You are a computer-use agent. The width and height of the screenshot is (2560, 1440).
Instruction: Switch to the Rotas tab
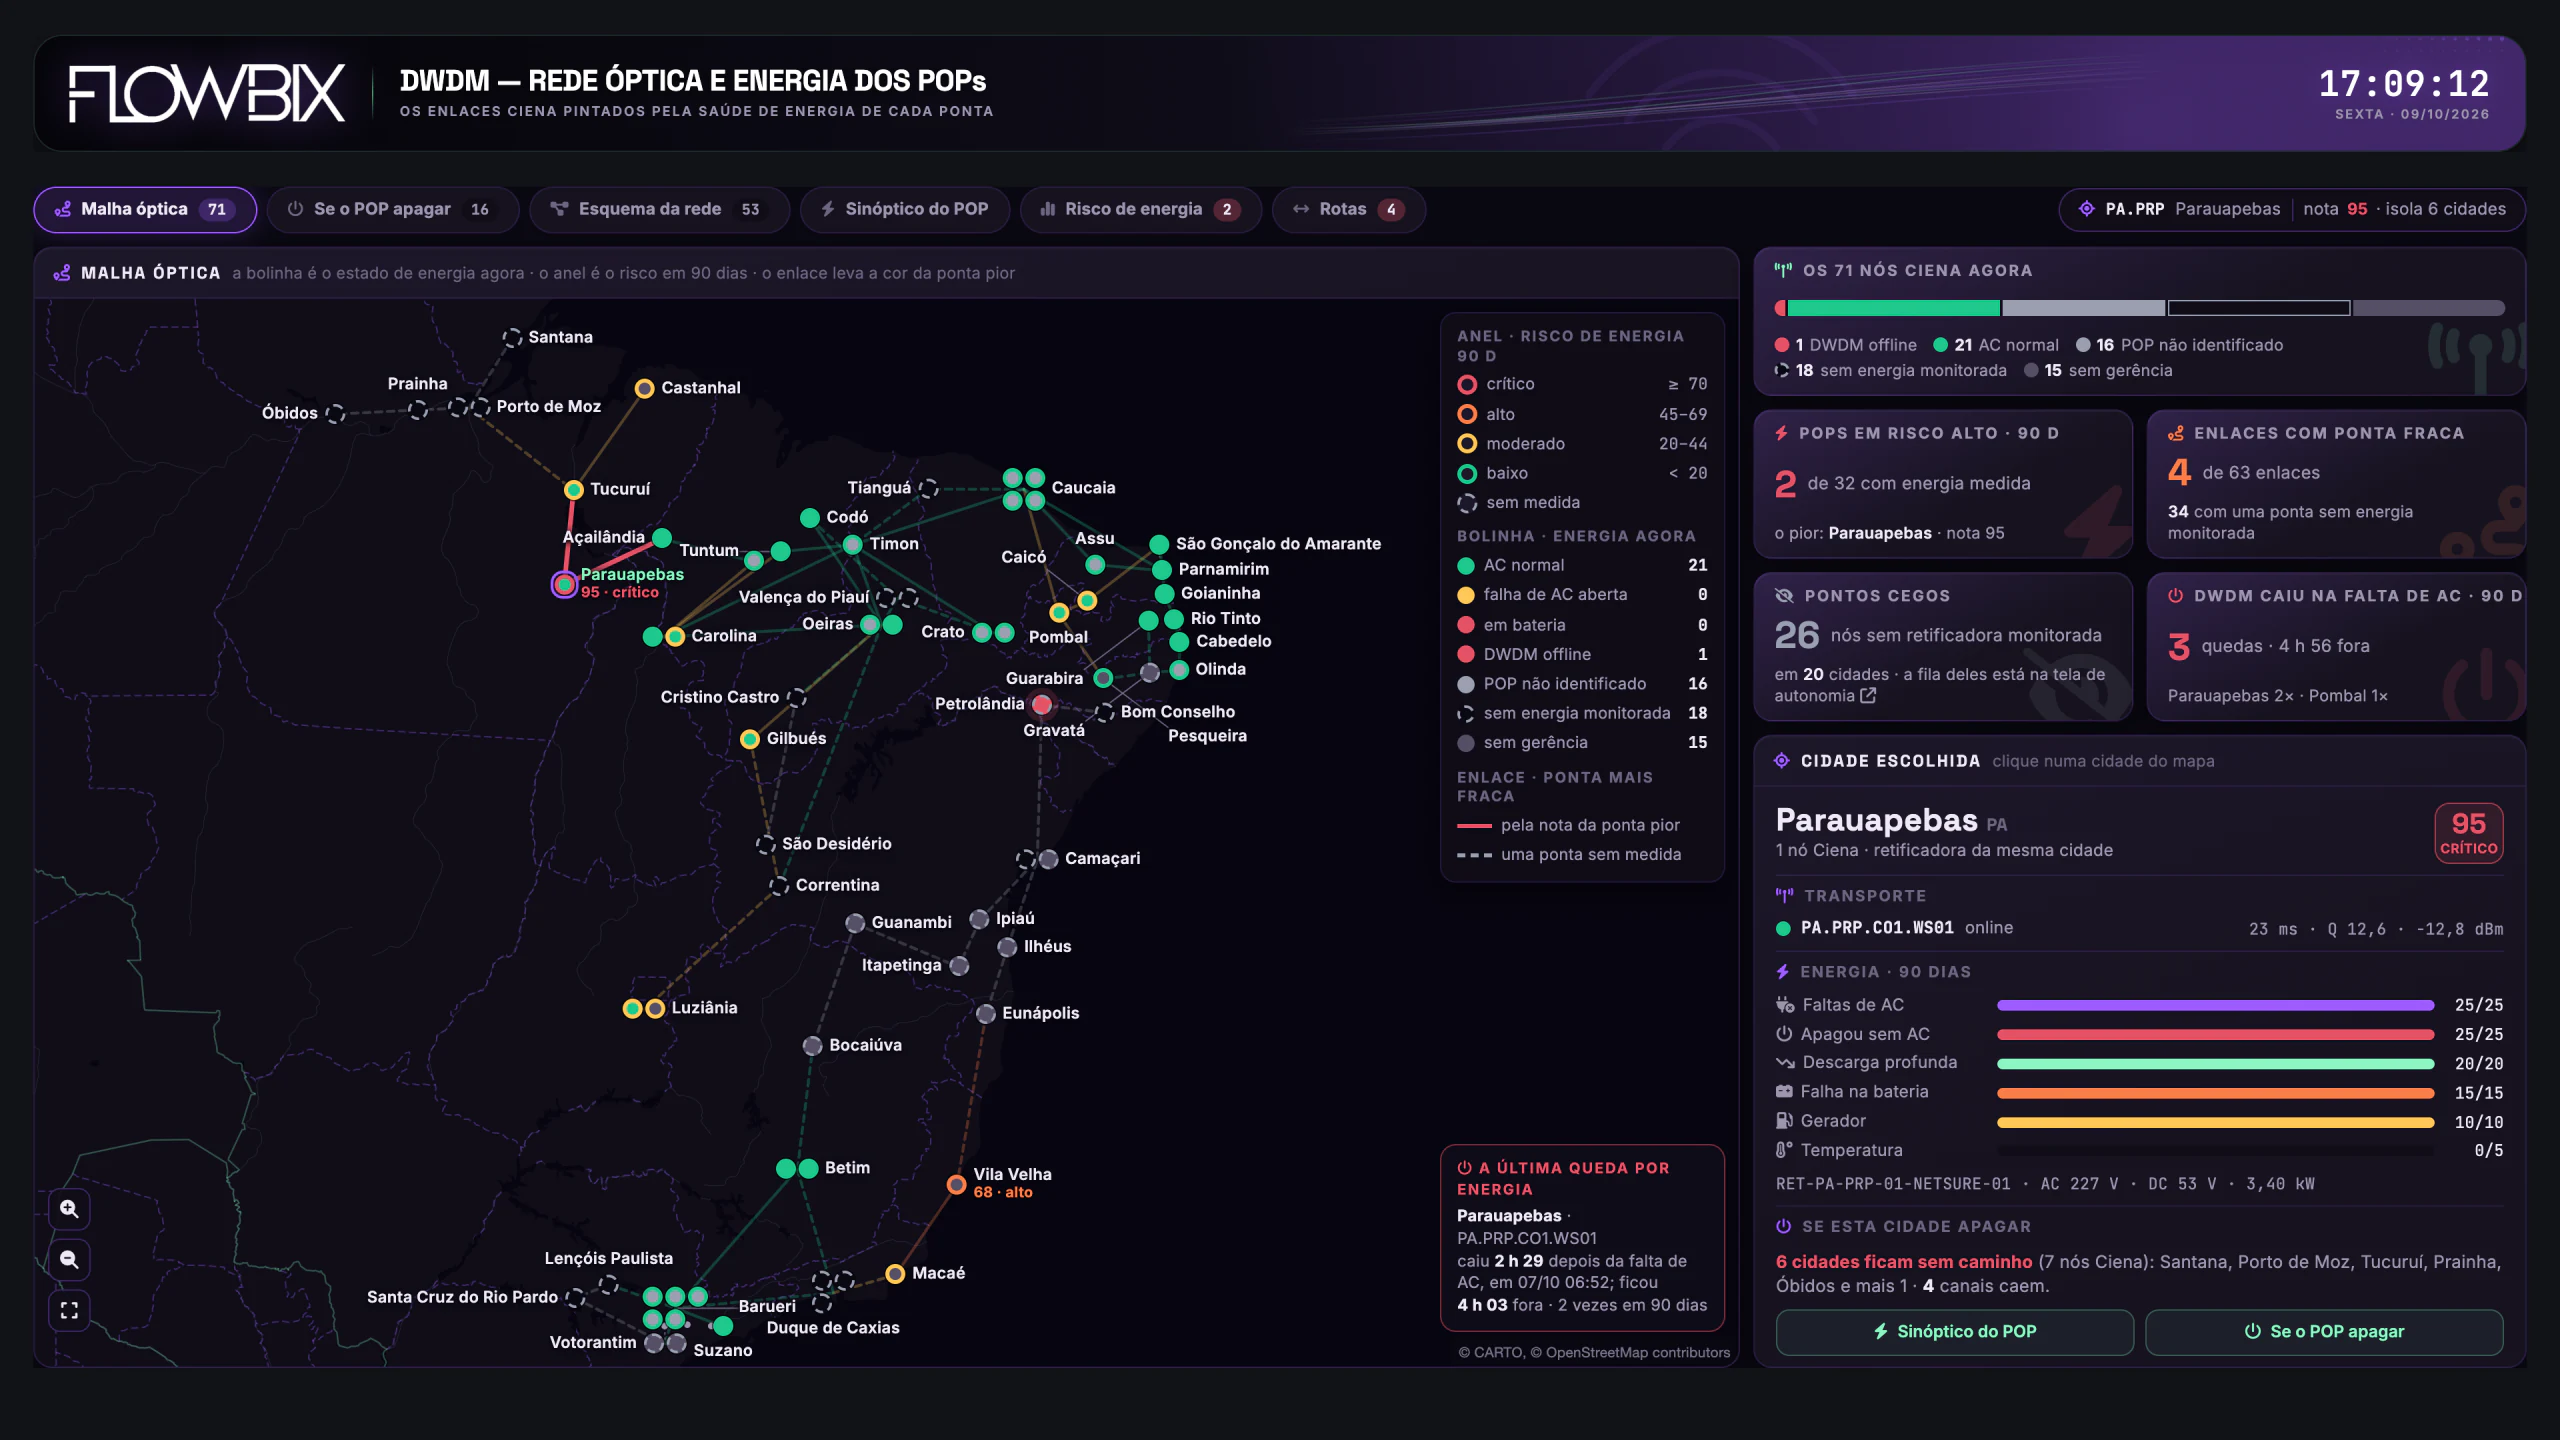tap(1348, 209)
